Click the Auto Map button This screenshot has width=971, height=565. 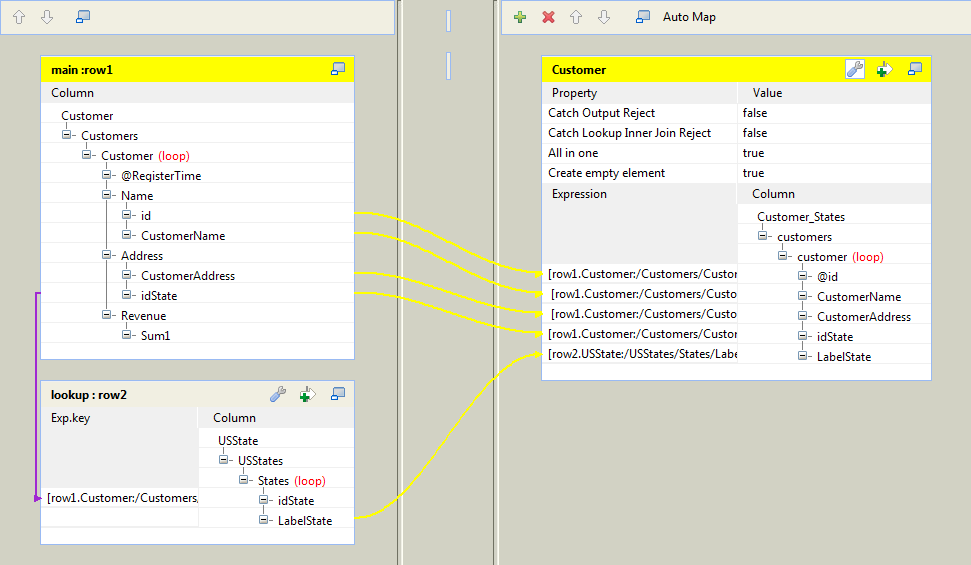[689, 17]
